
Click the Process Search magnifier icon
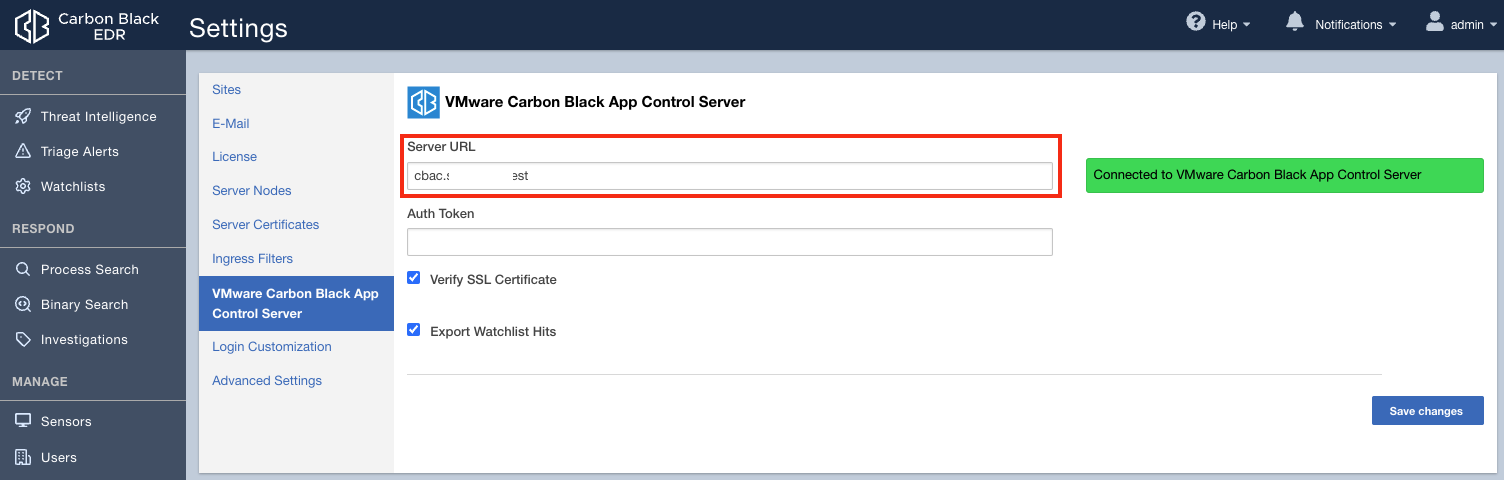coord(23,270)
